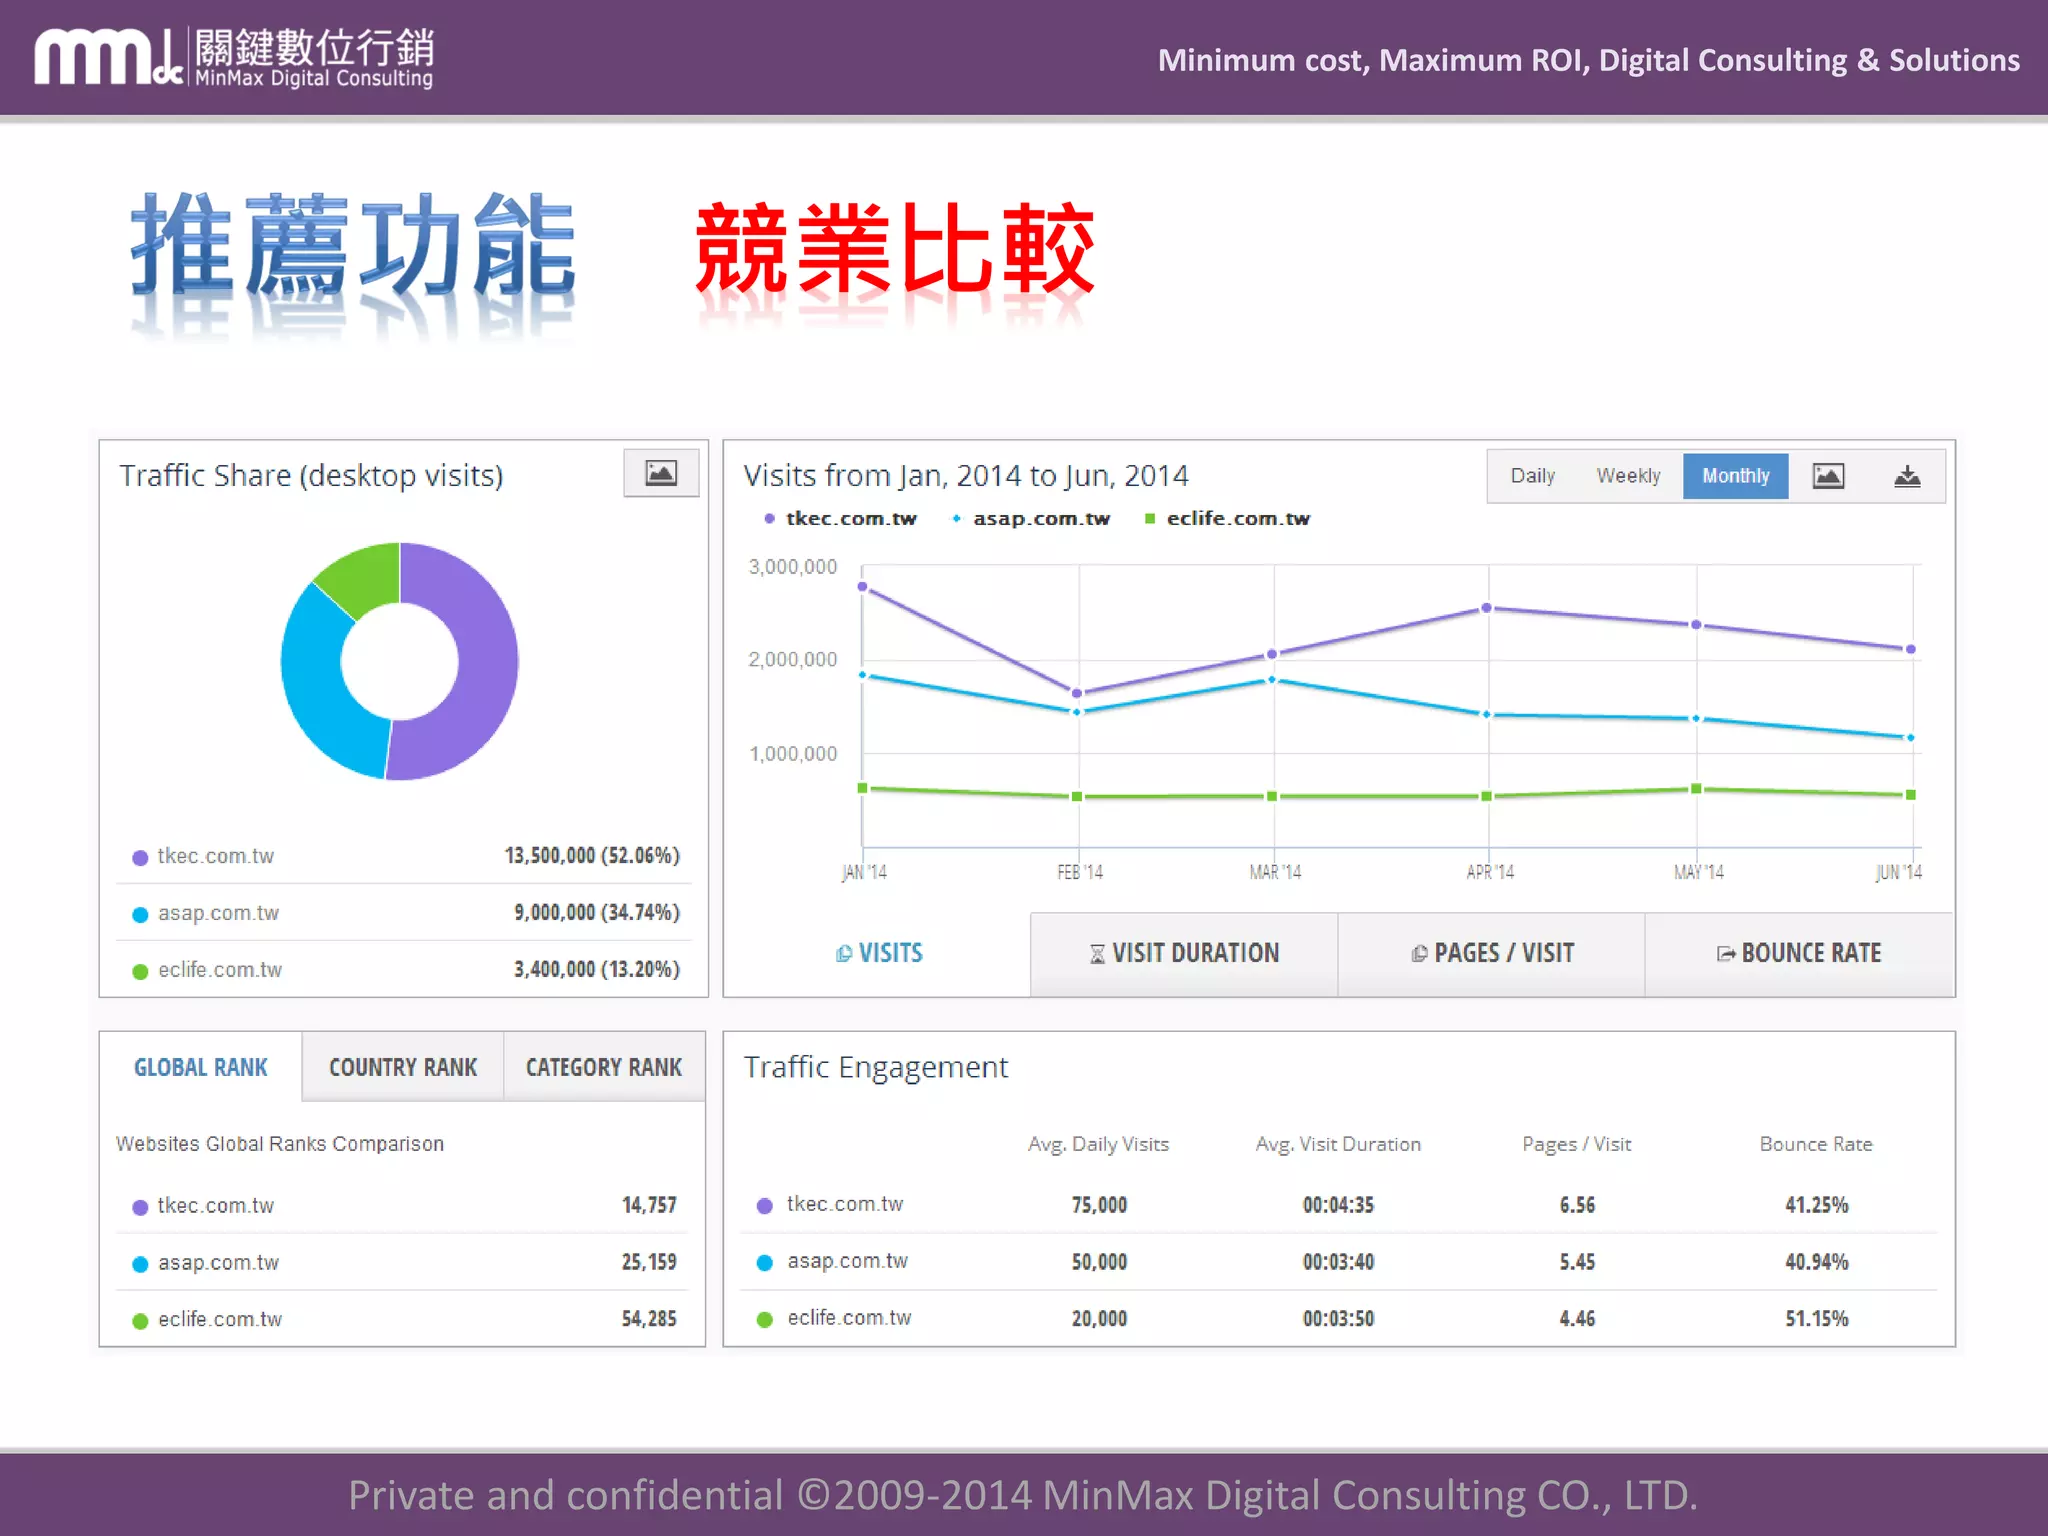Viewport: 2048px width, 1536px height.
Task: Click tkec.com.tw in Traffic Share list
Action: (x=215, y=856)
